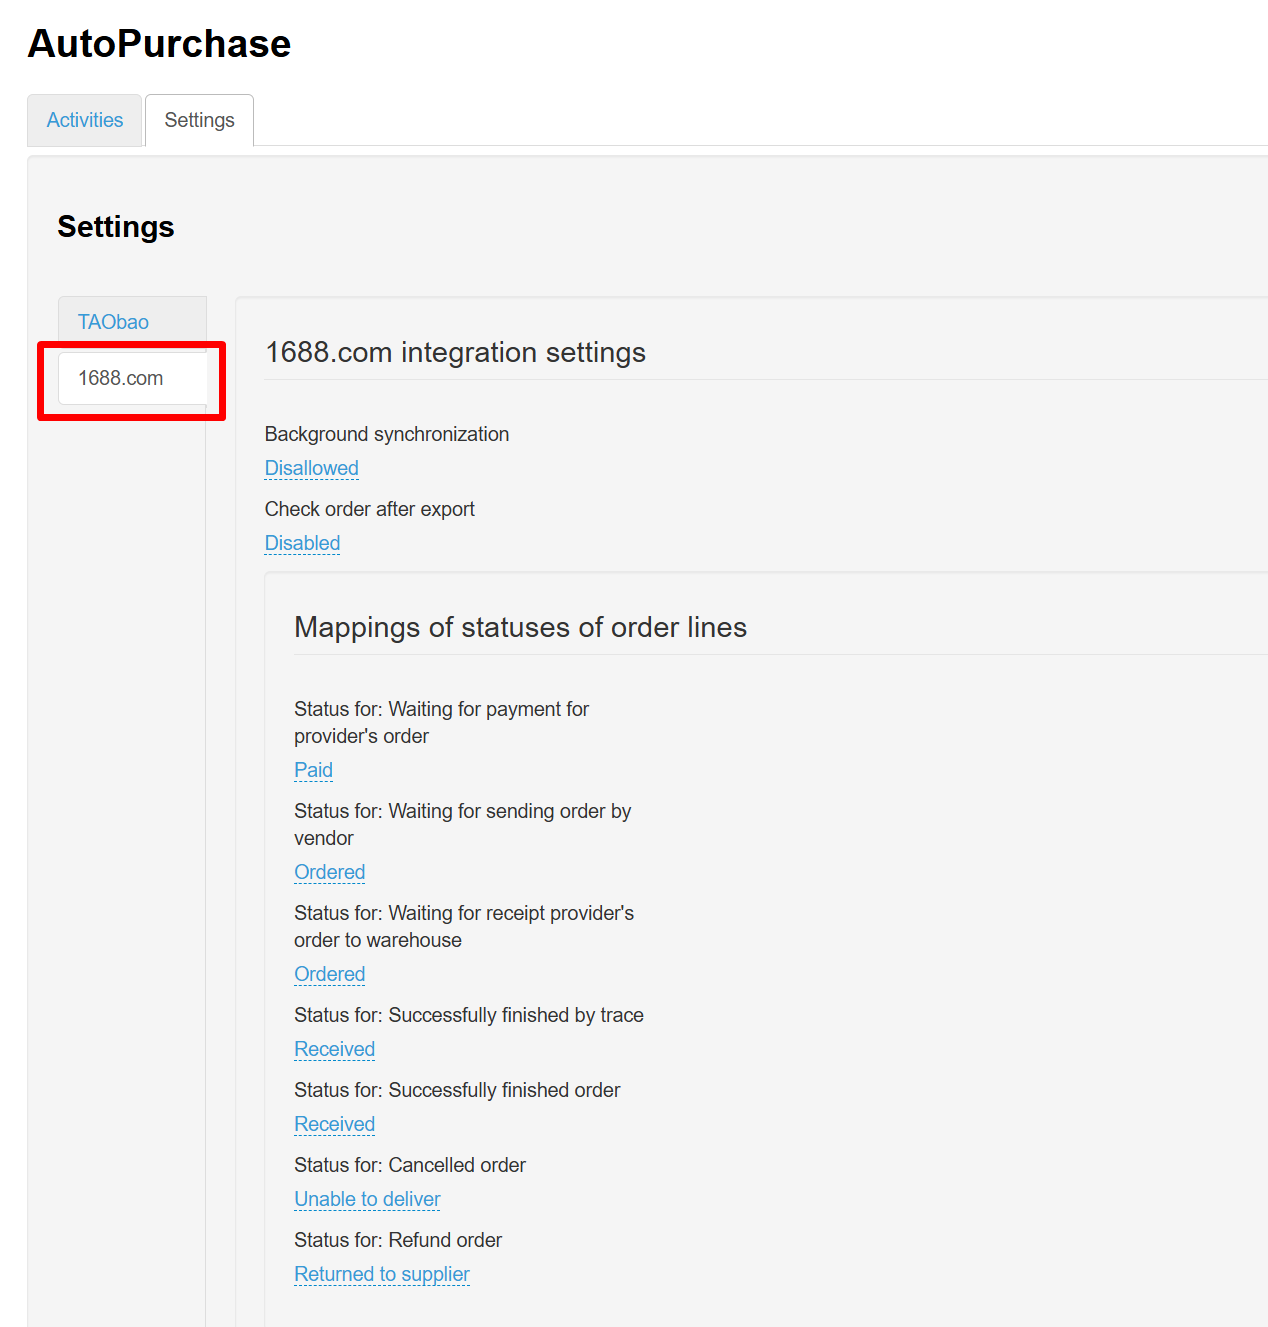Change Received status for finished by trace
1268x1327 pixels.
334,1049
